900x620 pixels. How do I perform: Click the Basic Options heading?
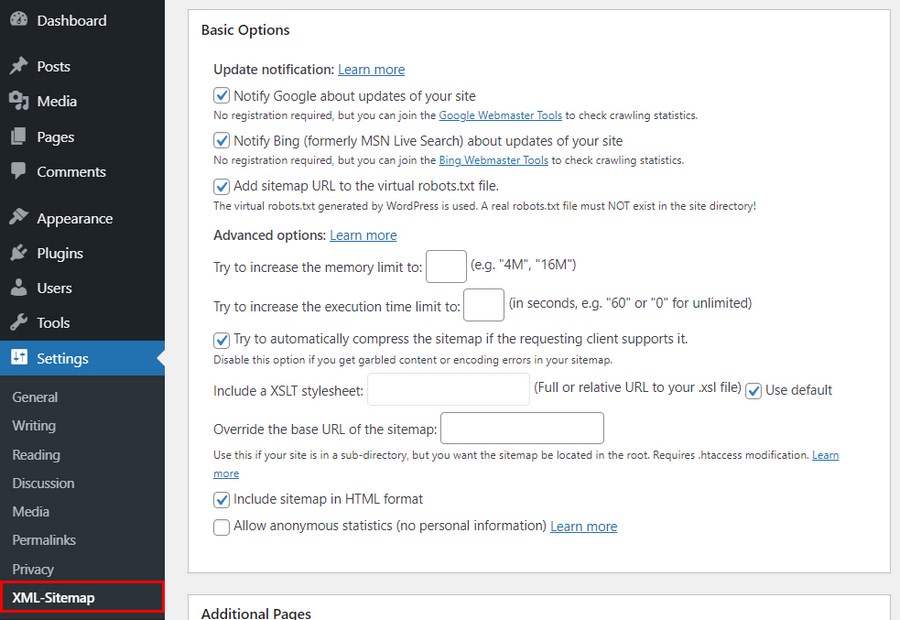[245, 30]
